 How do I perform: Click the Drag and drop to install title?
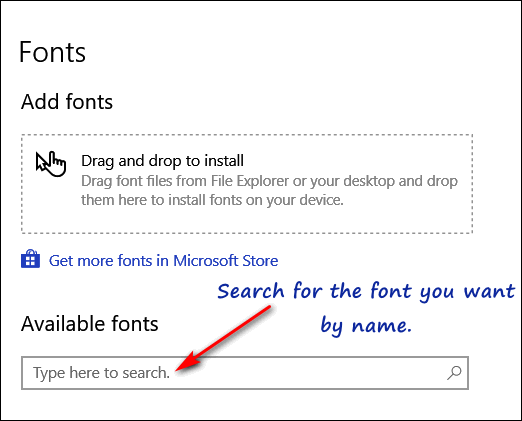(162, 161)
